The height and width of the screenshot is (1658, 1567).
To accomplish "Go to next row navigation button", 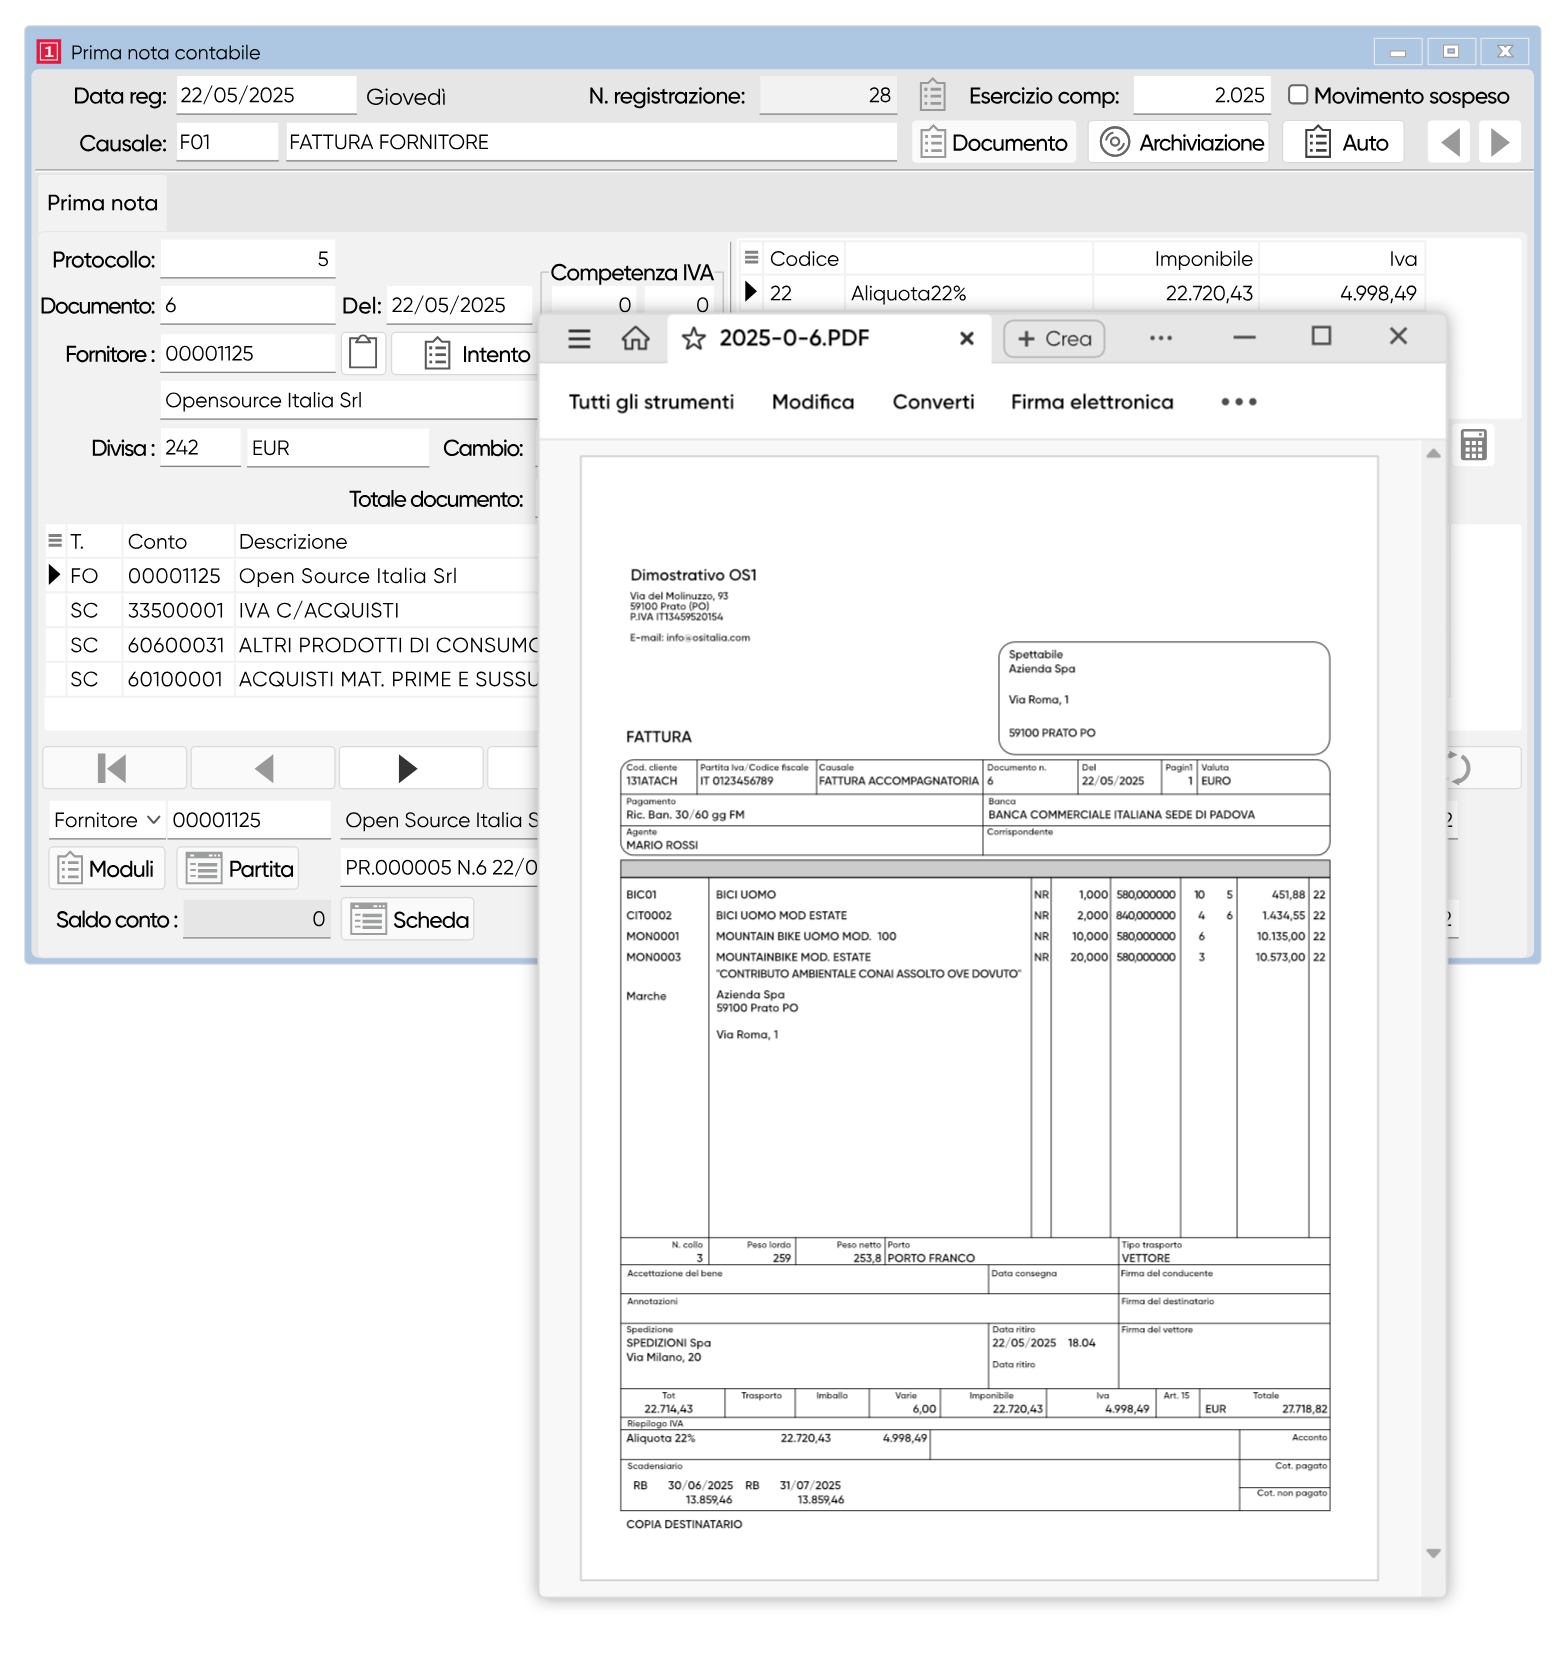I will pyautogui.click(x=410, y=768).
